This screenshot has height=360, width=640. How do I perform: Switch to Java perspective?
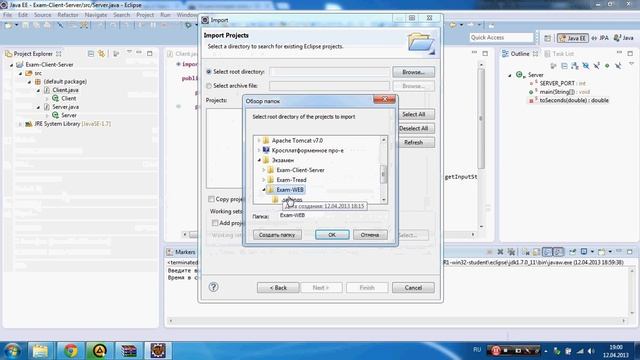pyautogui.click(x=624, y=38)
